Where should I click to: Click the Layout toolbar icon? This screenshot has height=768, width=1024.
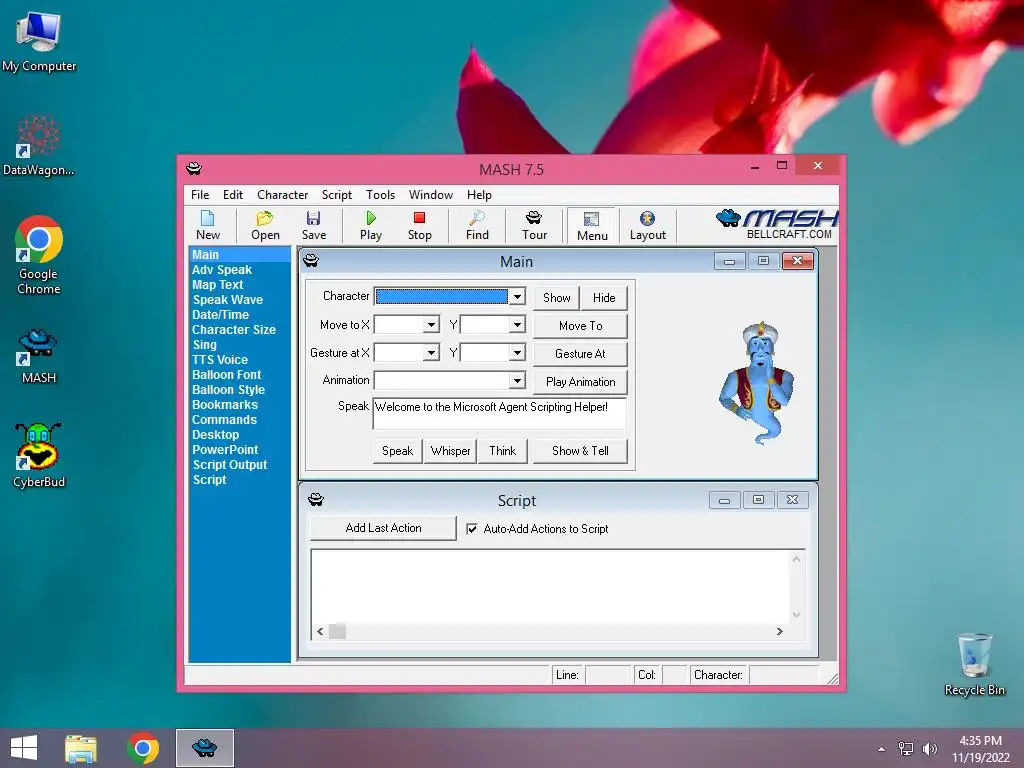coord(647,225)
